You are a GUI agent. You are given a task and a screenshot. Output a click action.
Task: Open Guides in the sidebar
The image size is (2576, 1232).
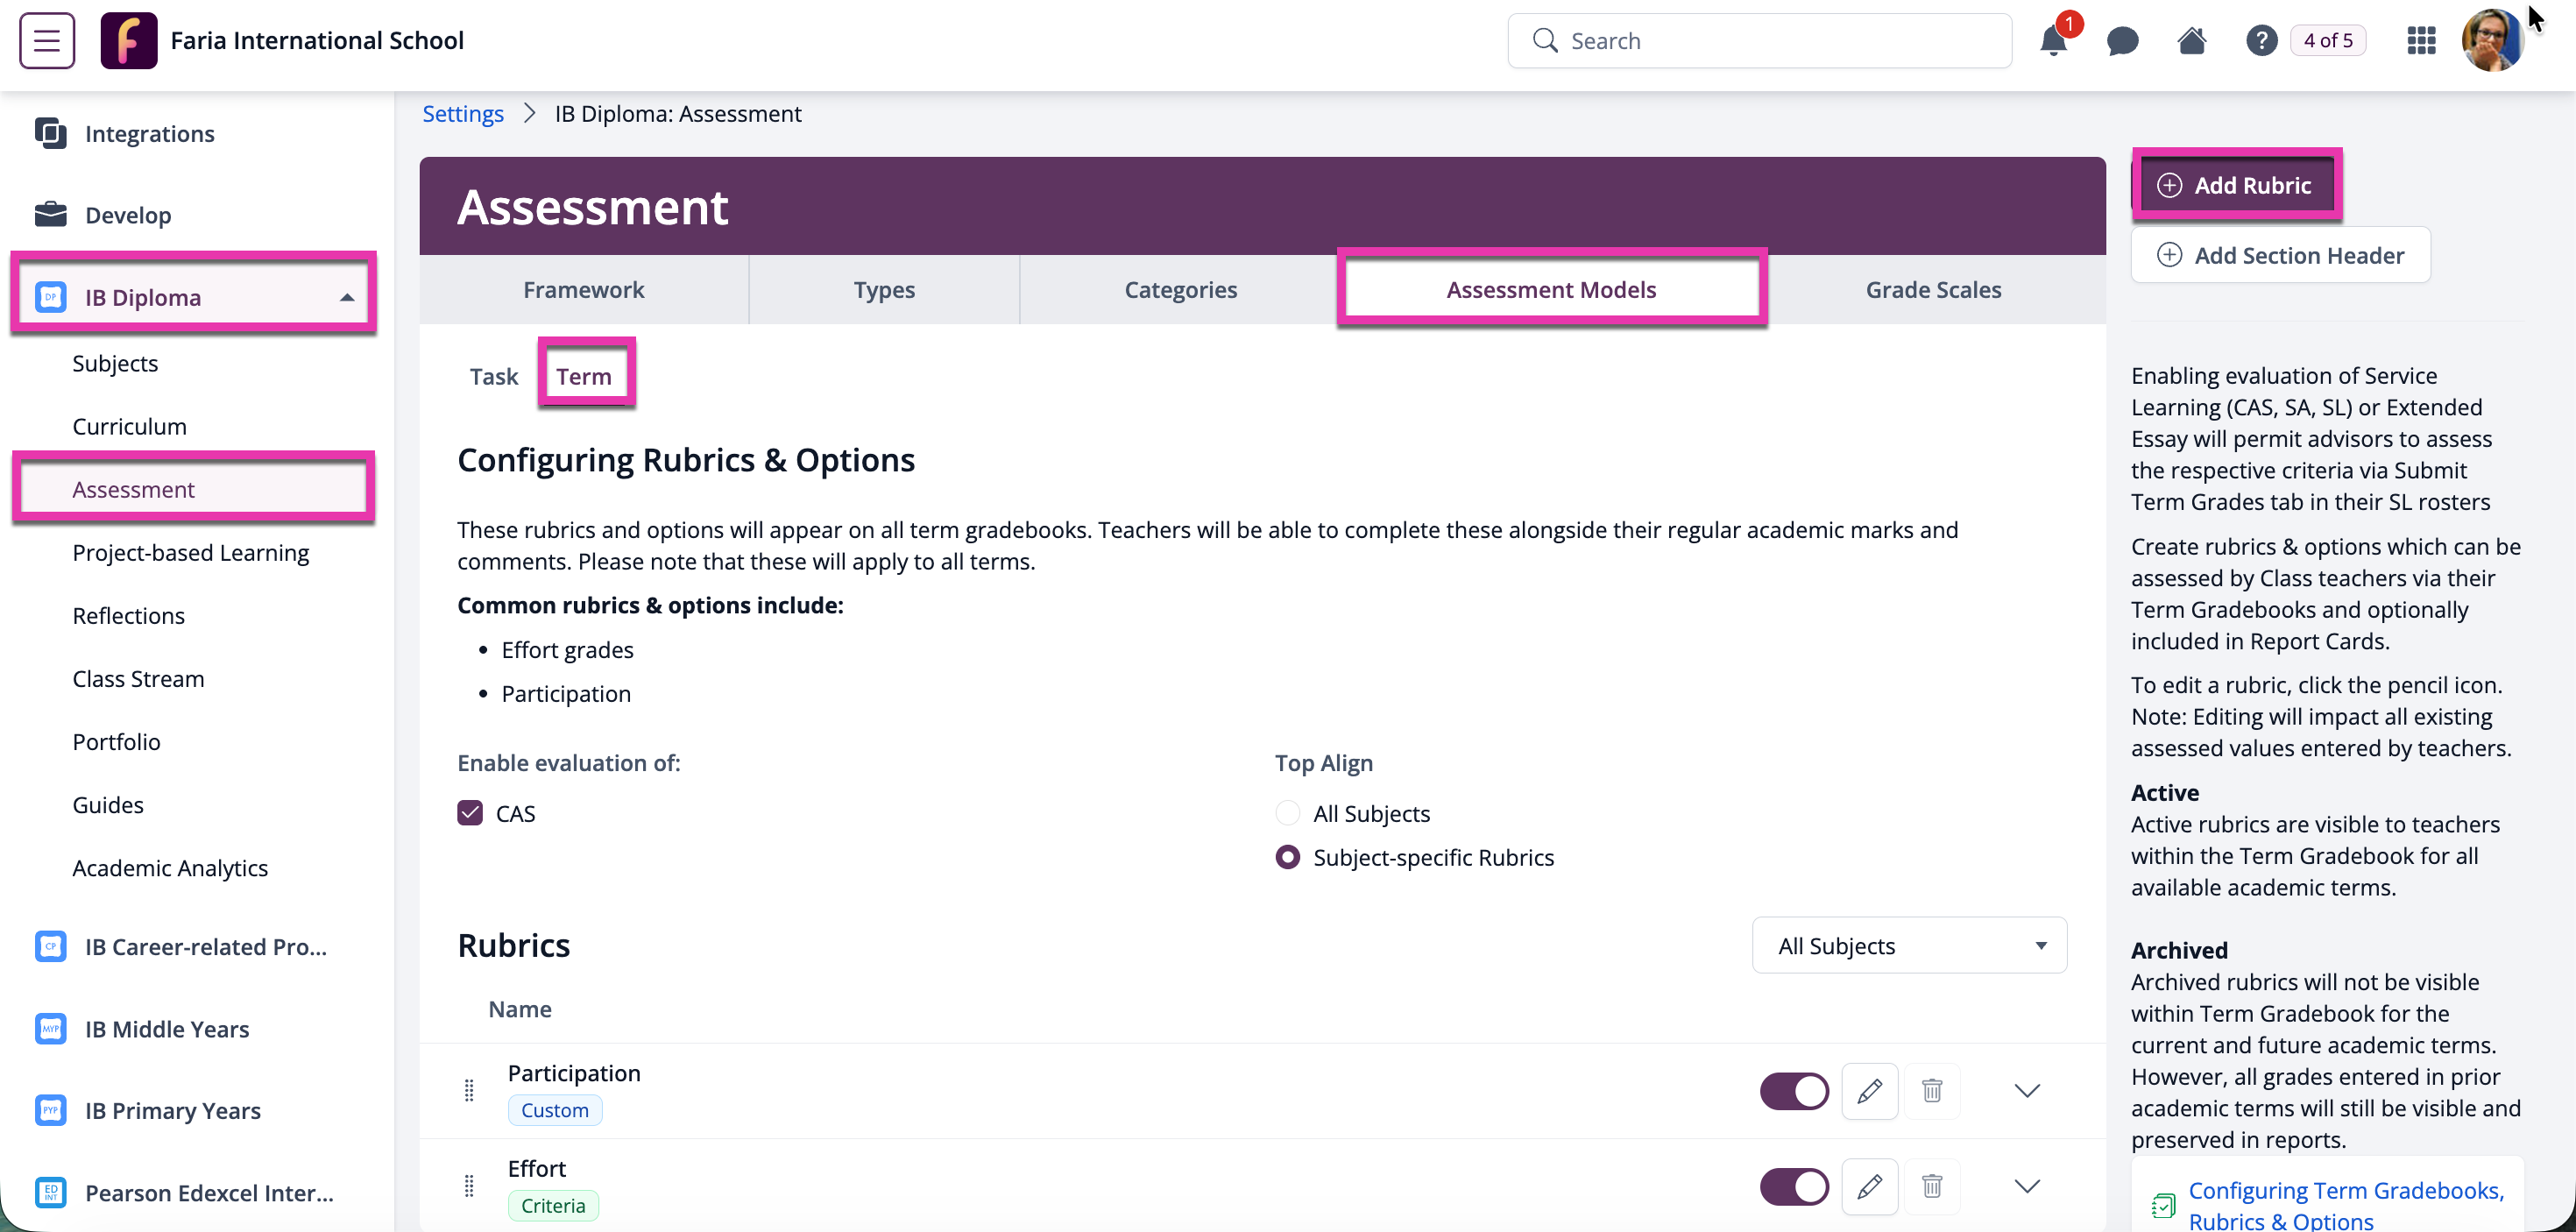108,804
